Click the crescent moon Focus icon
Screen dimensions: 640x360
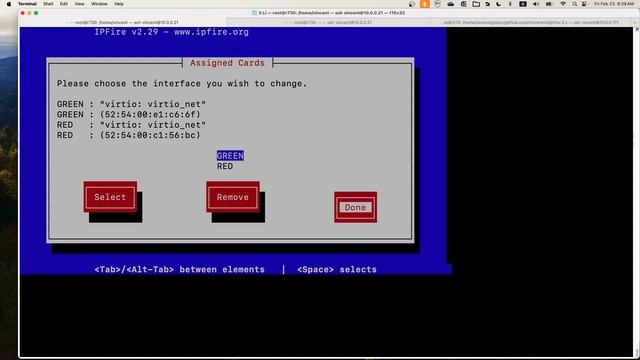[498, 4]
